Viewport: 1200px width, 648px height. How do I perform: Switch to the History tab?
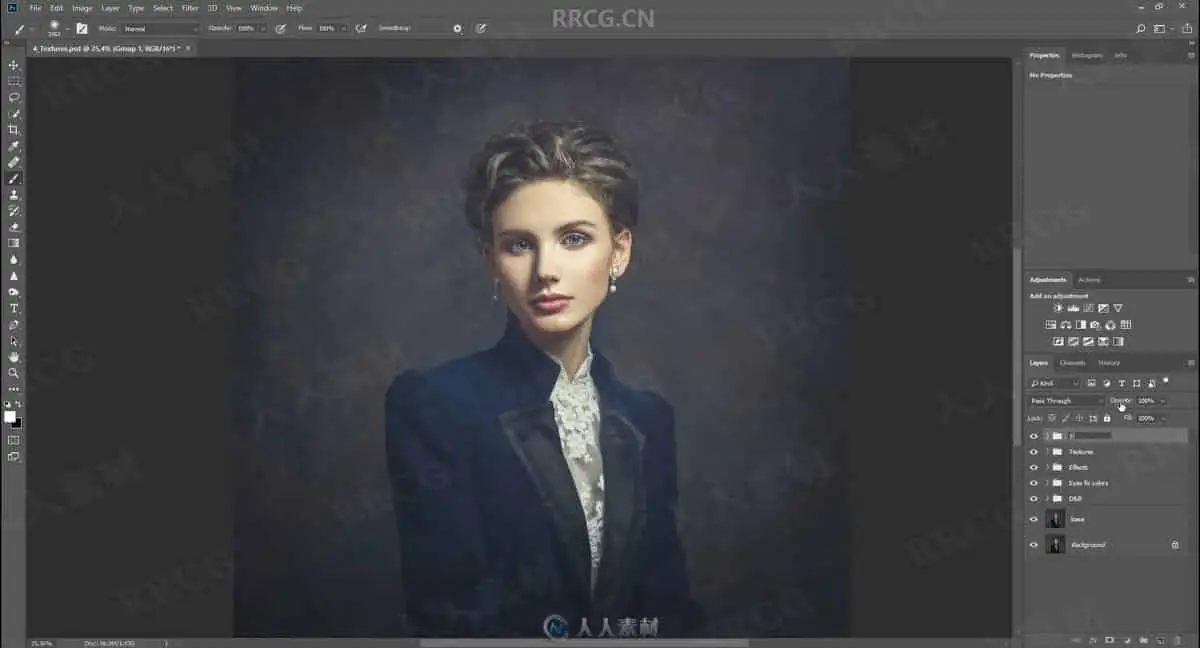coord(1109,363)
